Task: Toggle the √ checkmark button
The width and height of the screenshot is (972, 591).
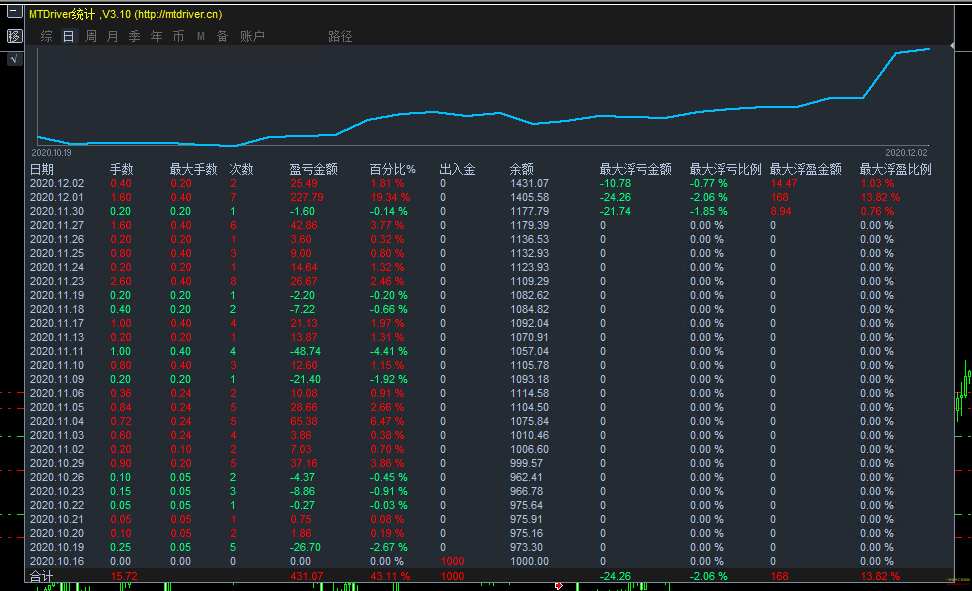Action: [14, 59]
